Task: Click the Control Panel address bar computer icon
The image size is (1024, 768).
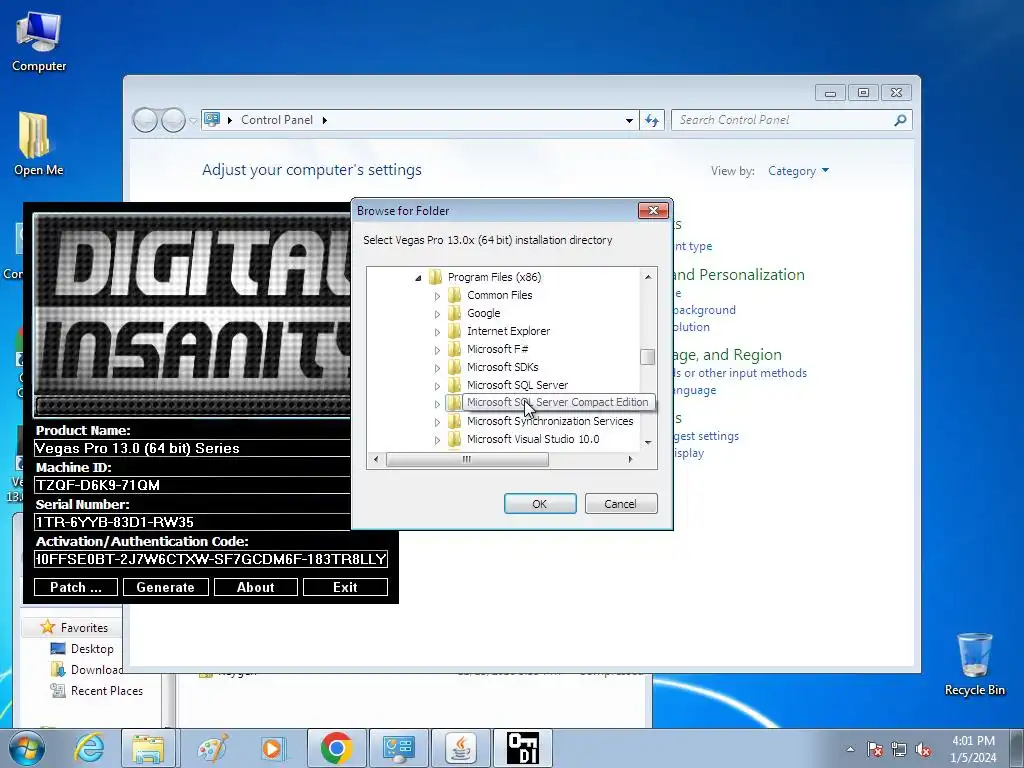Action: (x=212, y=120)
